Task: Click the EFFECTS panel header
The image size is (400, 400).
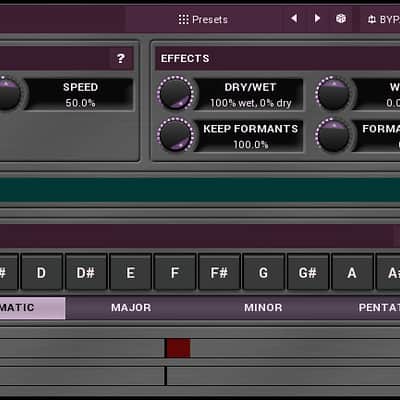Action: click(x=277, y=58)
